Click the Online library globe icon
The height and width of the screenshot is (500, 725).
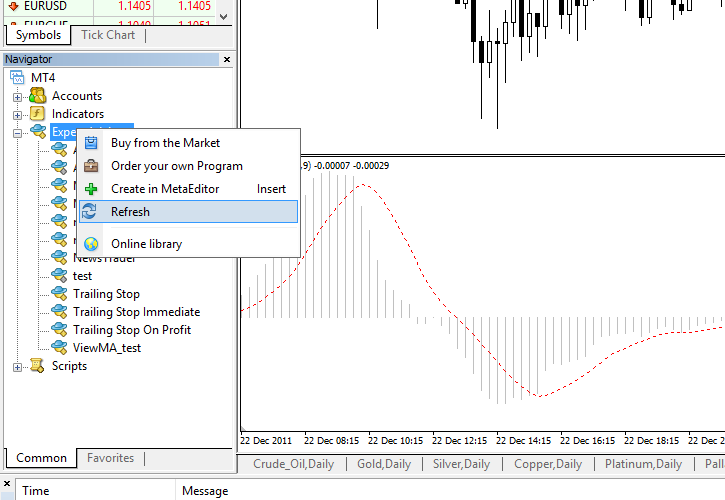(91, 244)
